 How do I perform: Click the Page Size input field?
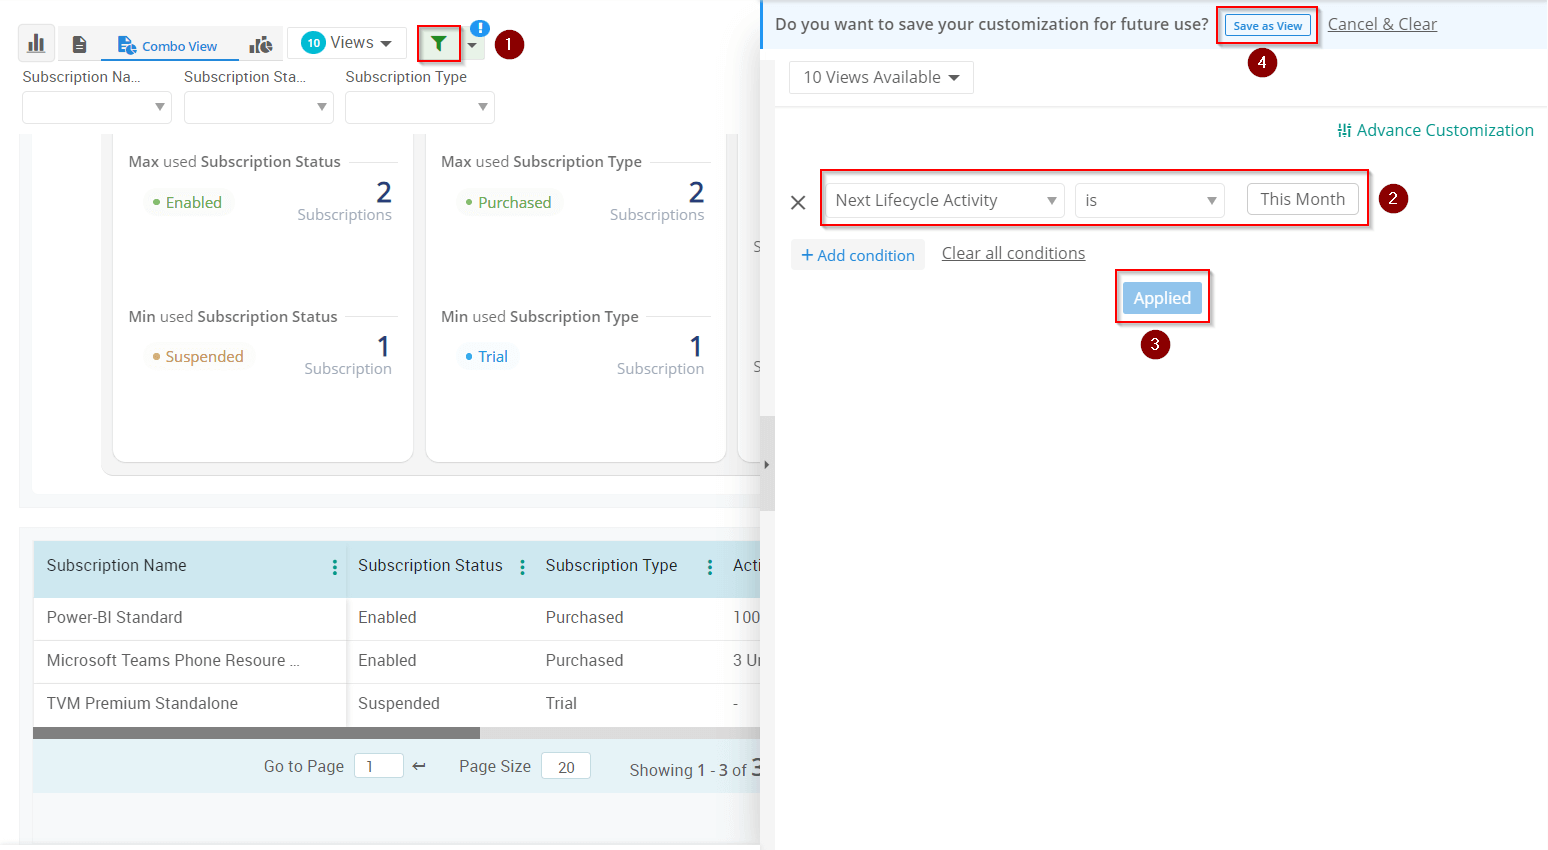click(x=565, y=767)
